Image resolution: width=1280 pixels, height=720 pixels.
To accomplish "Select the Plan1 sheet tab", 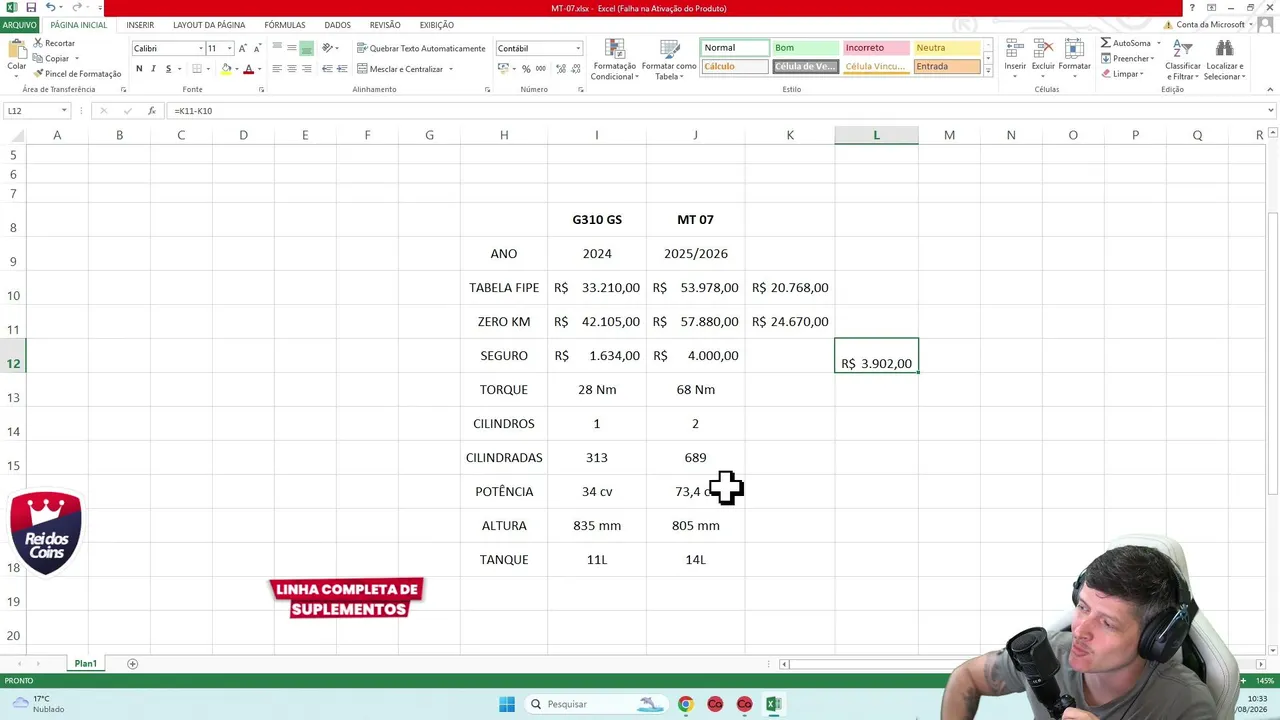I will click(85, 664).
